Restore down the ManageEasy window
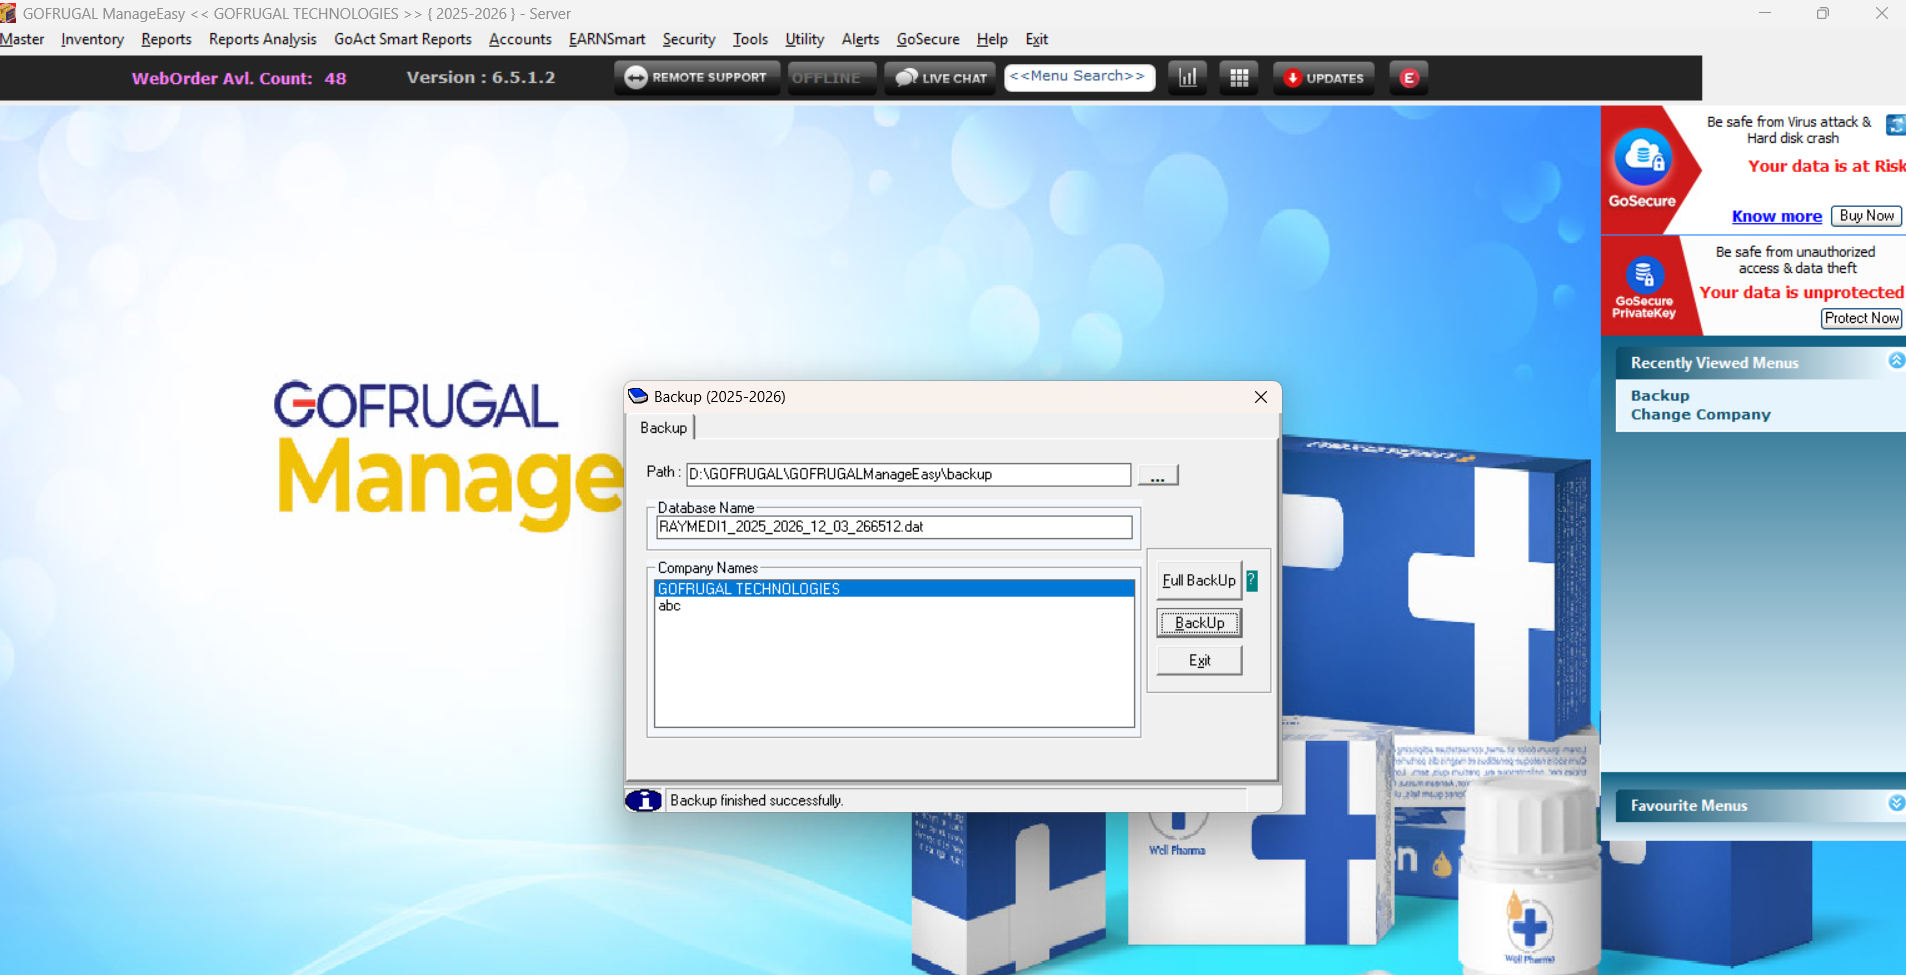The width and height of the screenshot is (1906, 975). pos(1823,14)
